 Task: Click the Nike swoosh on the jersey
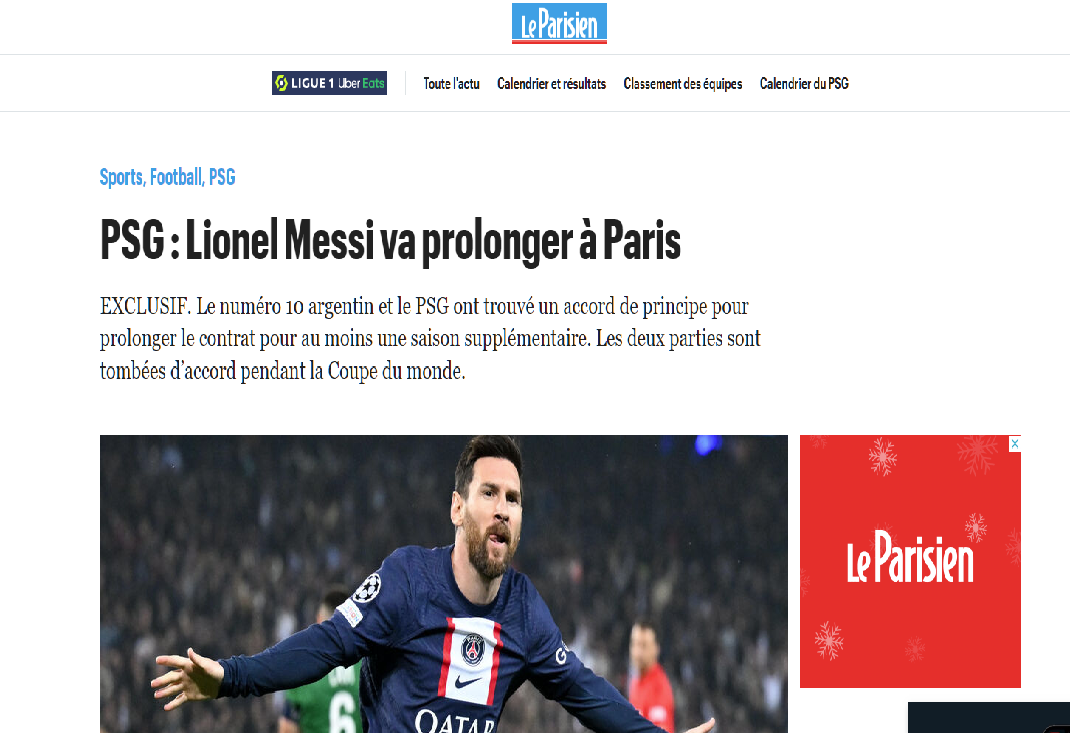(x=467, y=681)
